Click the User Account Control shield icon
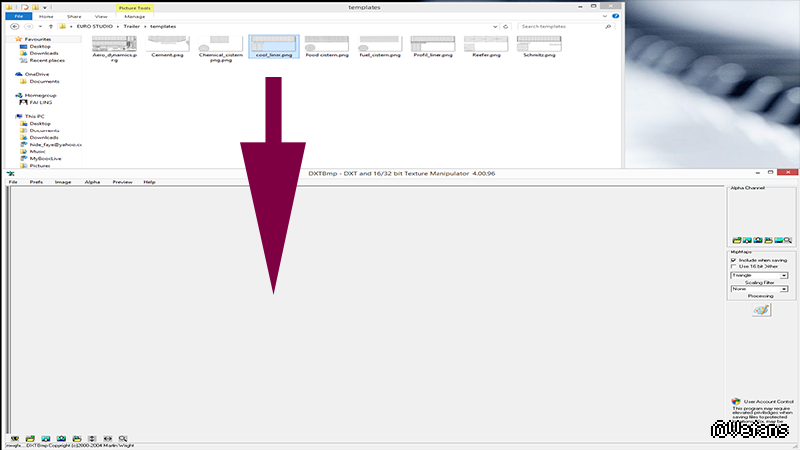The height and width of the screenshot is (450, 800). click(x=736, y=402)
